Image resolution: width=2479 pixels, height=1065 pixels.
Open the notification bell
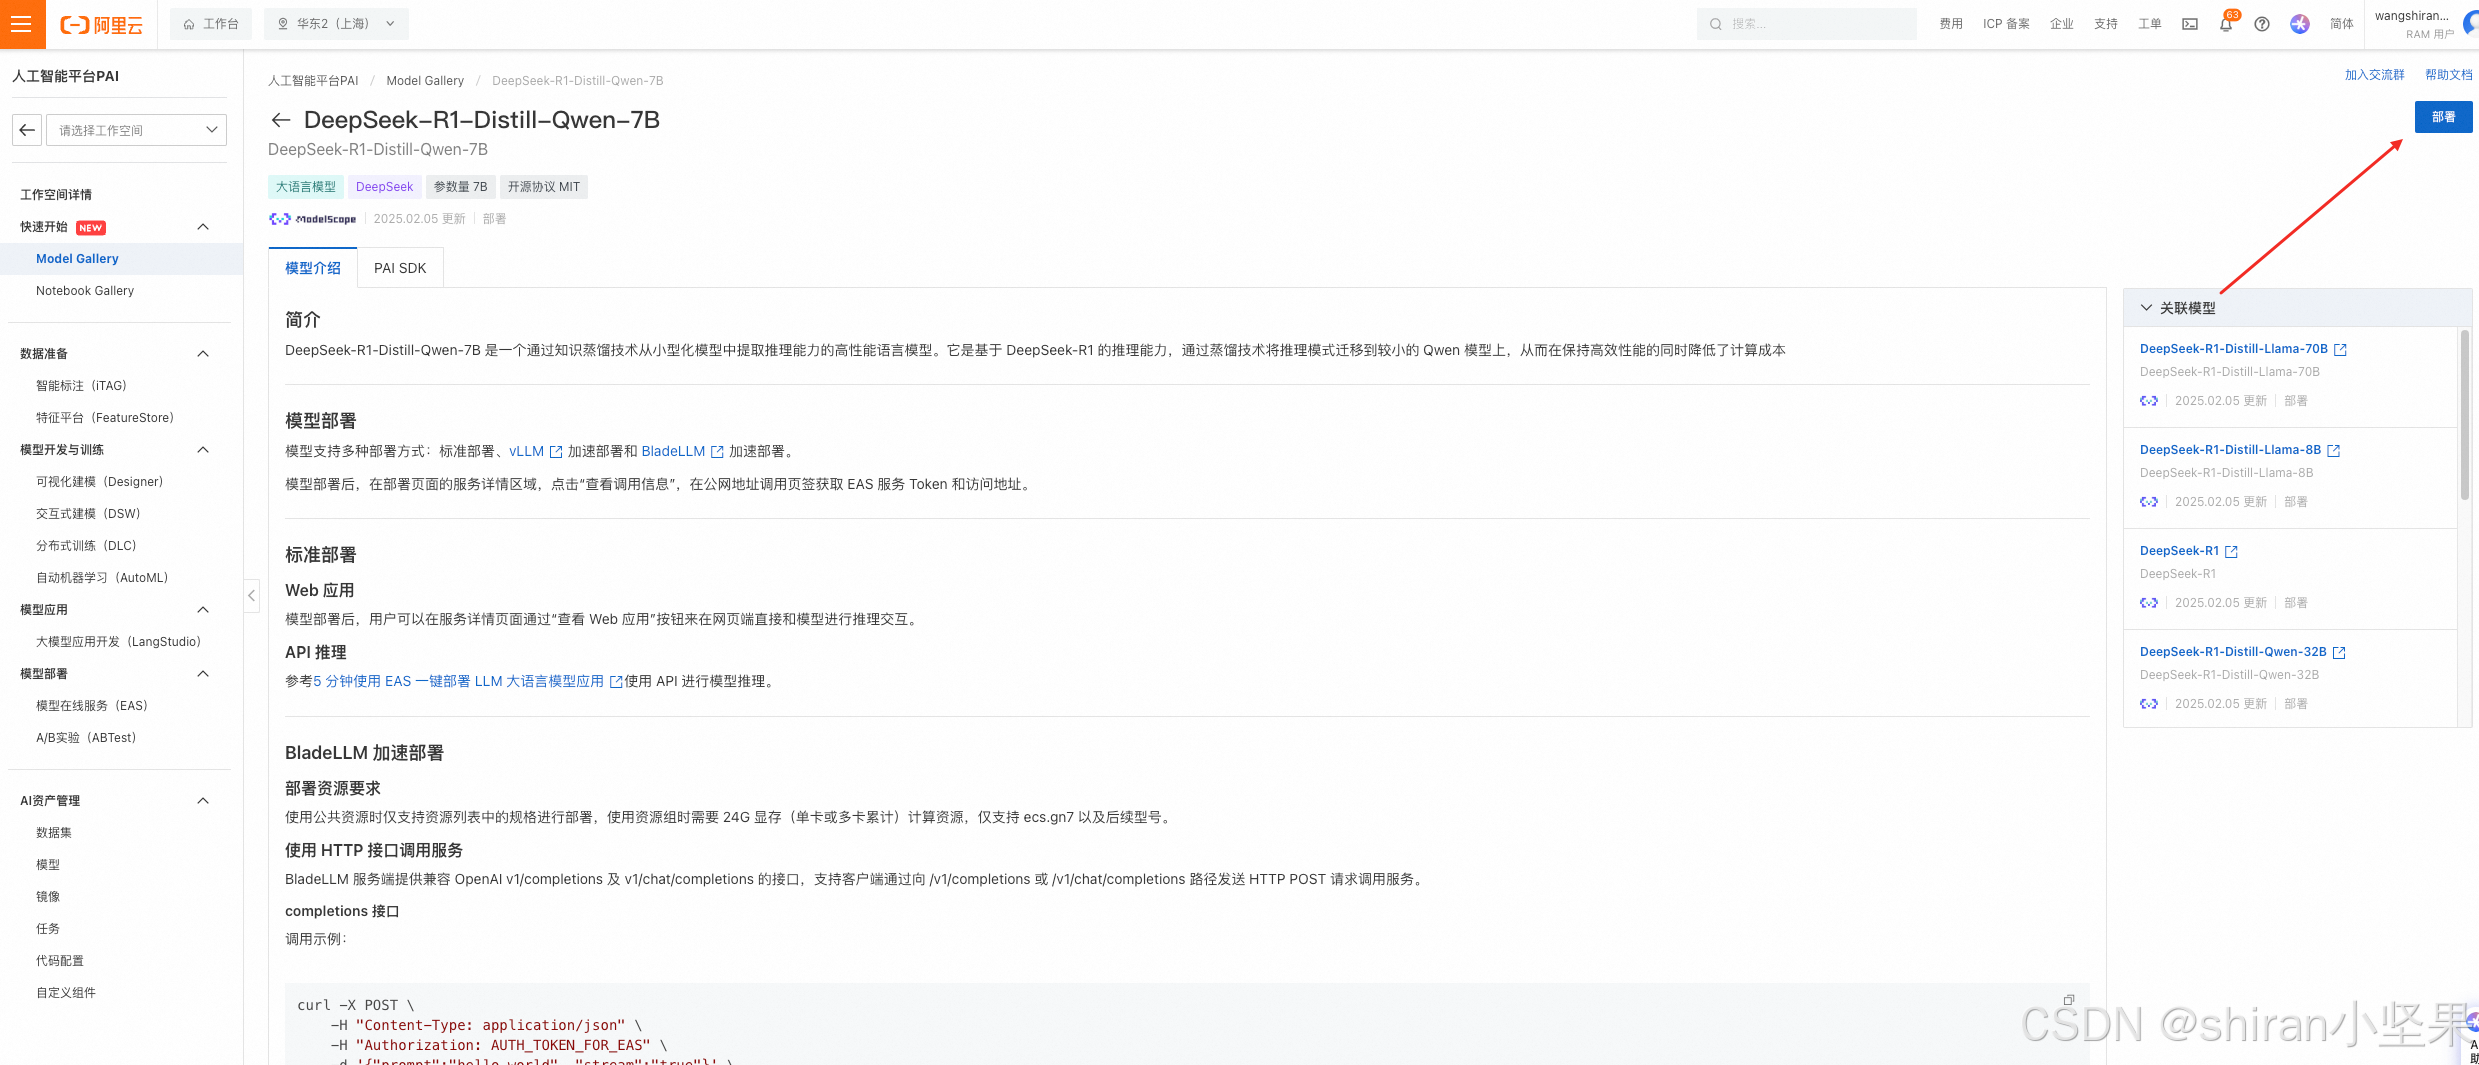pos(2226,24)
